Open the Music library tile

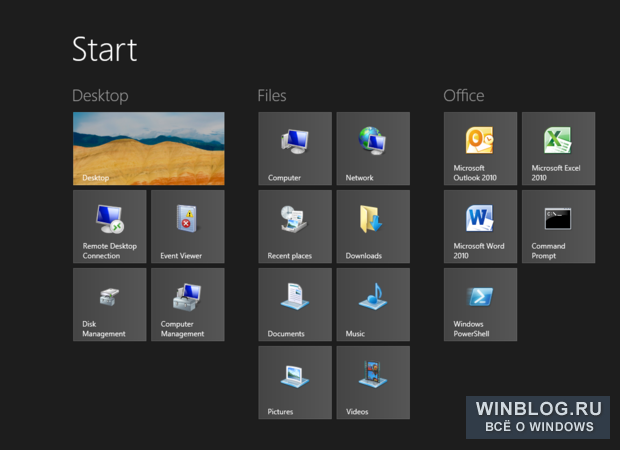click(x=373, y=304)
